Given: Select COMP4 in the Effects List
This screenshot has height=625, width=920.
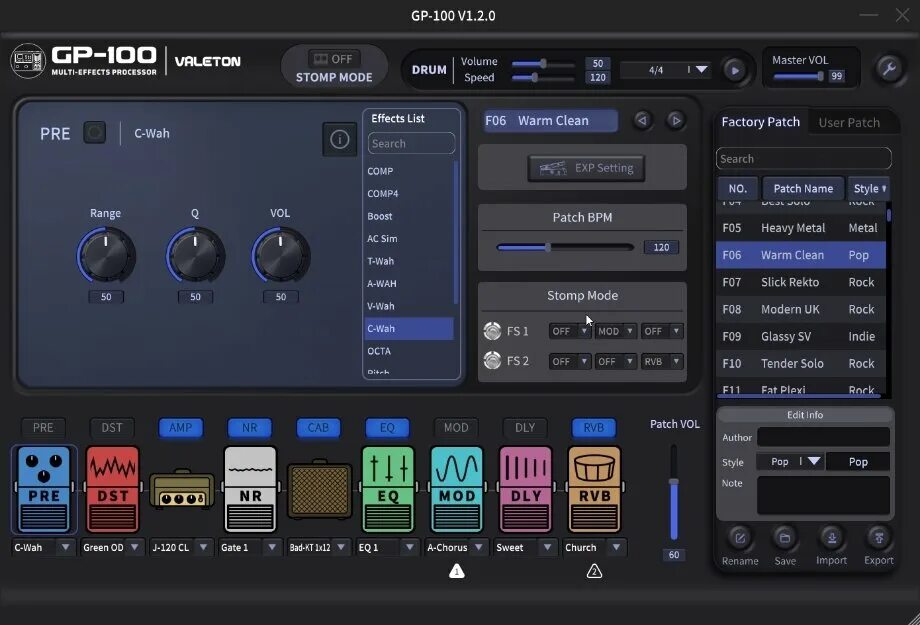Looking at the screenshot, I should 408,194.
